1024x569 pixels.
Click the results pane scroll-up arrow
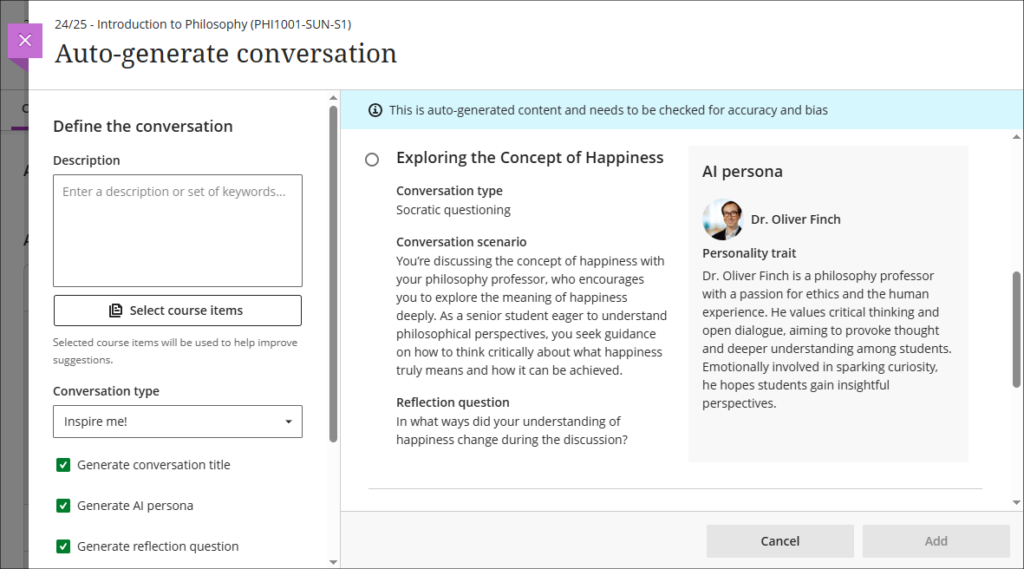click(1016, 137)
